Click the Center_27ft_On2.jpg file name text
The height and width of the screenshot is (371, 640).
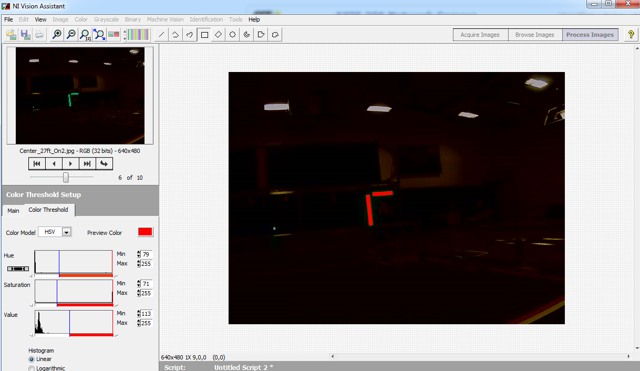pyautogui.click(x=47, y=151)
